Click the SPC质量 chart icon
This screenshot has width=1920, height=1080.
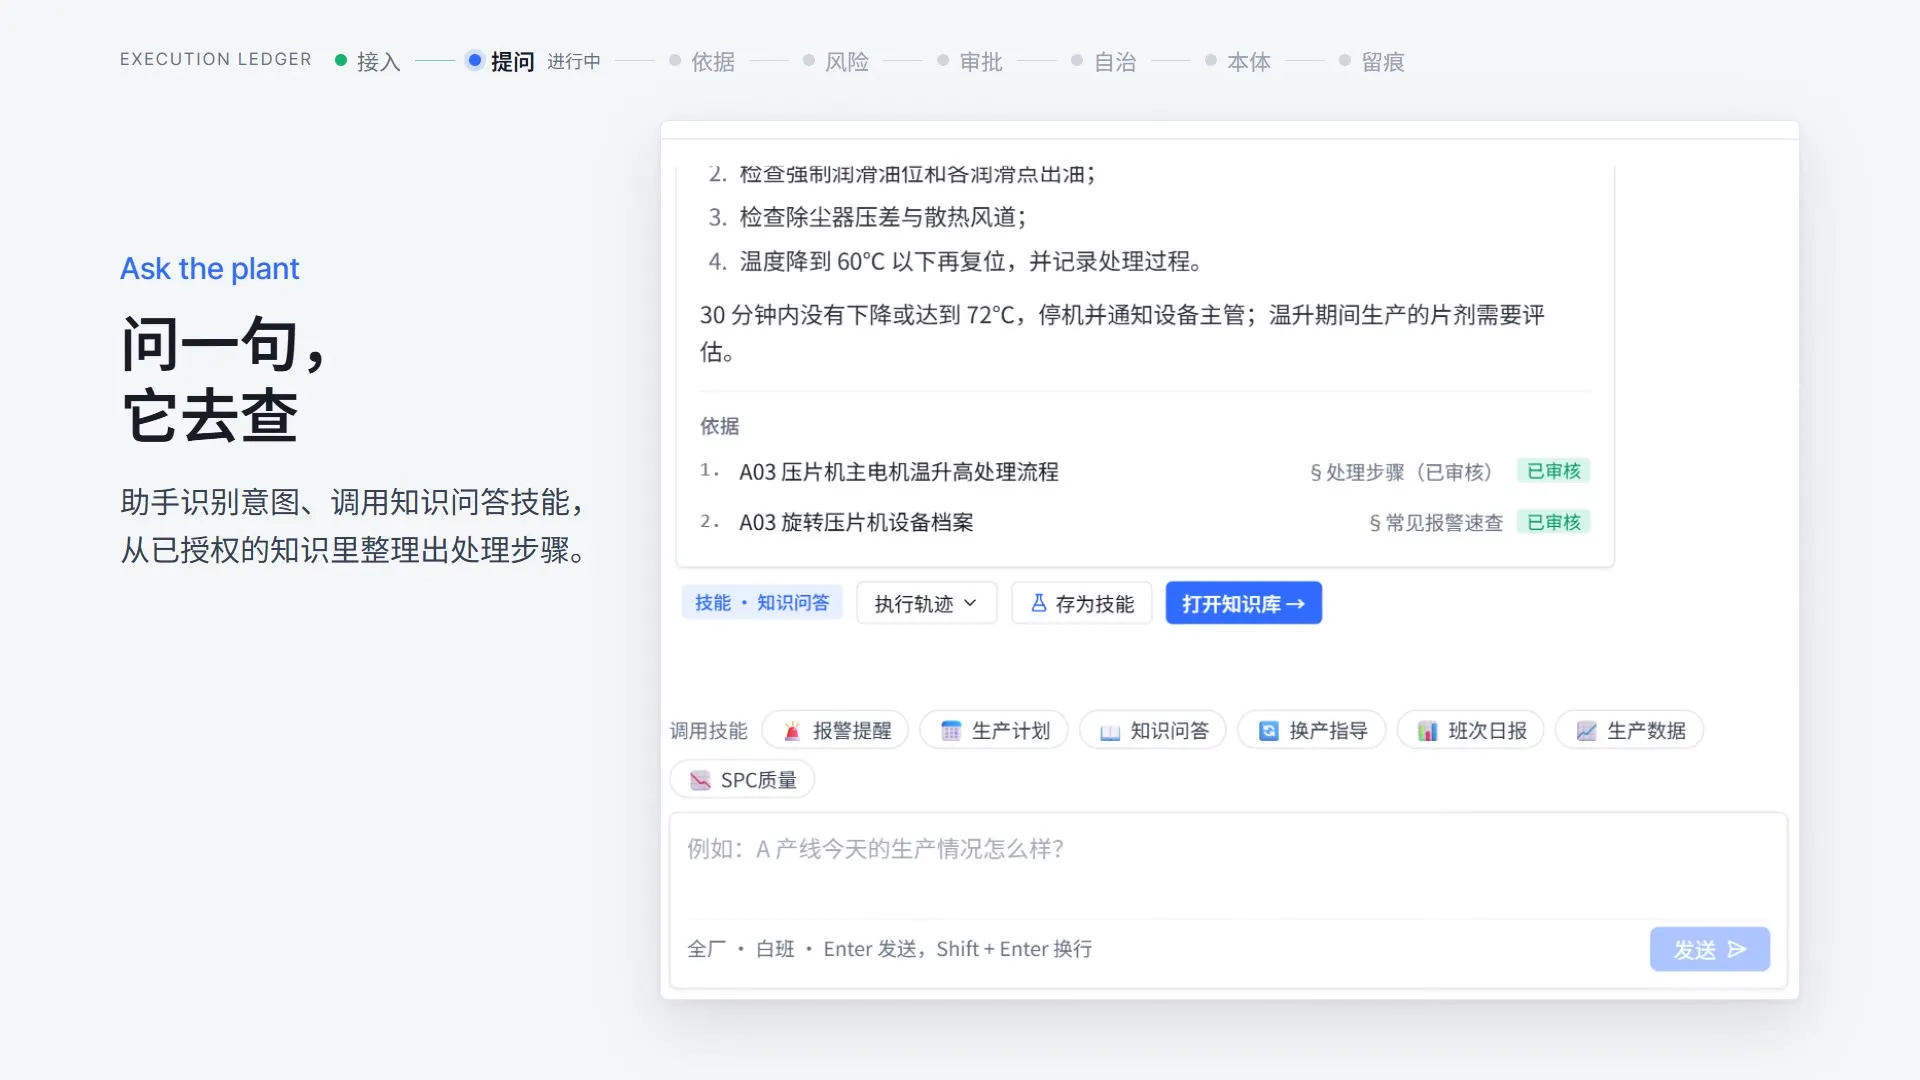[700, 780]
